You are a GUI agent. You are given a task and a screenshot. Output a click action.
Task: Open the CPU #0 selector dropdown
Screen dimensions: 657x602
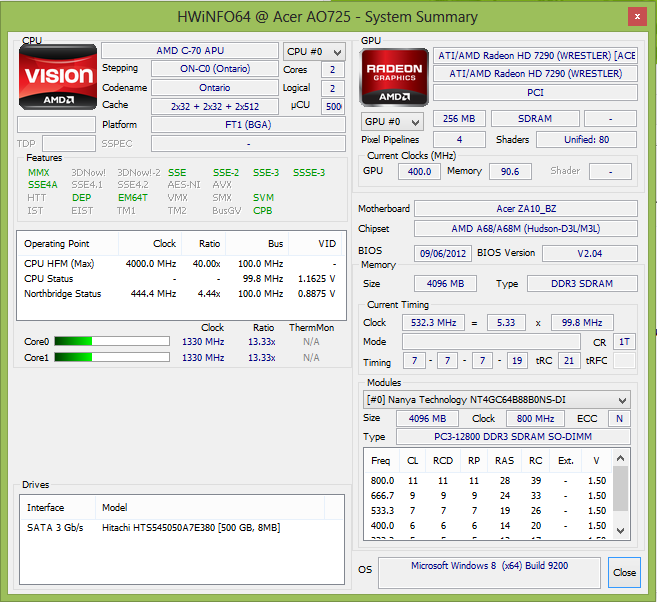tap(314, 52)
